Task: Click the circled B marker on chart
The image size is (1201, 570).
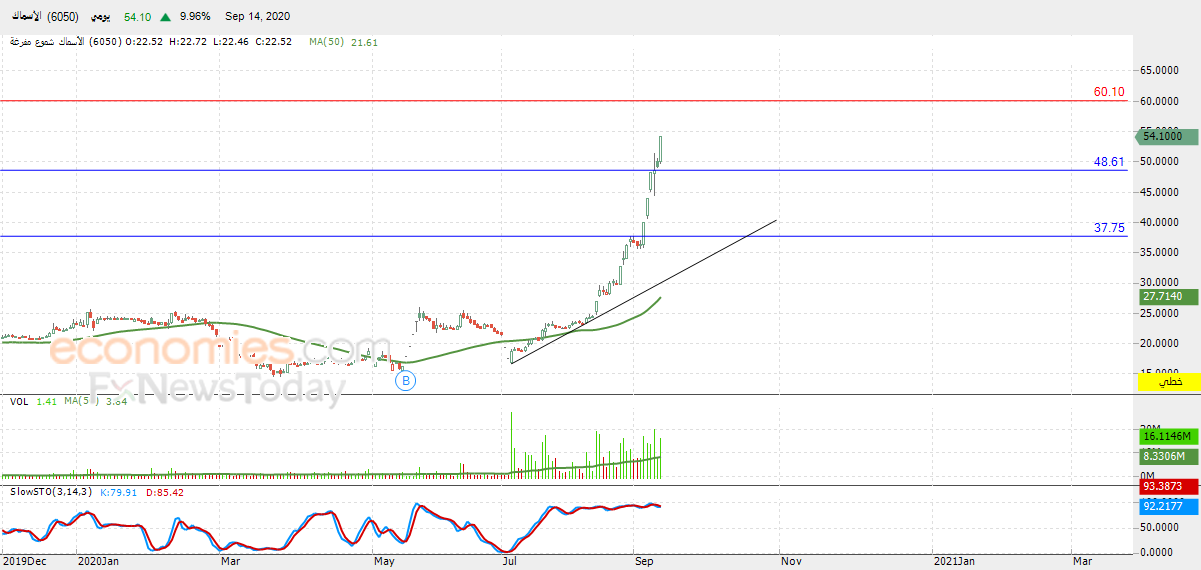Action: click(406, 381)
